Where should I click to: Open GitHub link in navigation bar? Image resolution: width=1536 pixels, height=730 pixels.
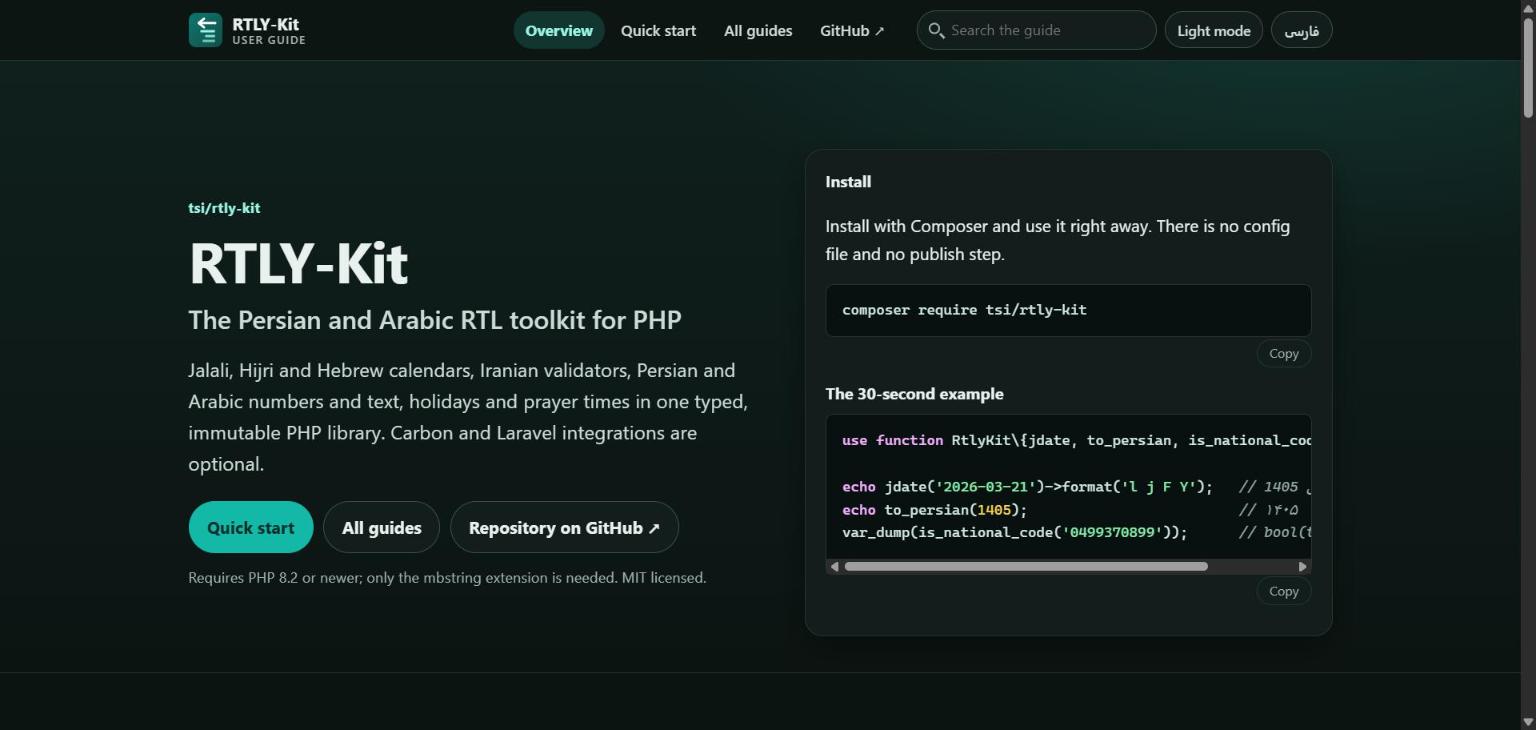pos(852,30)
